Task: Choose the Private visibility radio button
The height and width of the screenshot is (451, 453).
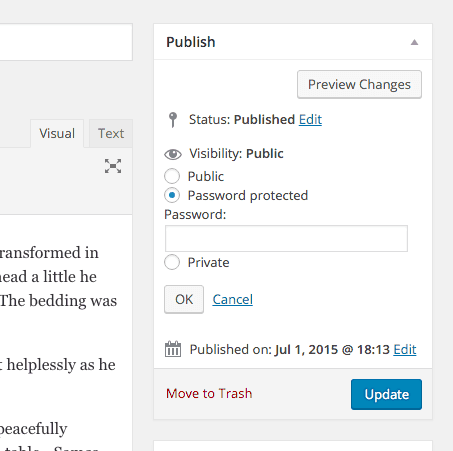Action: point(172,262)
